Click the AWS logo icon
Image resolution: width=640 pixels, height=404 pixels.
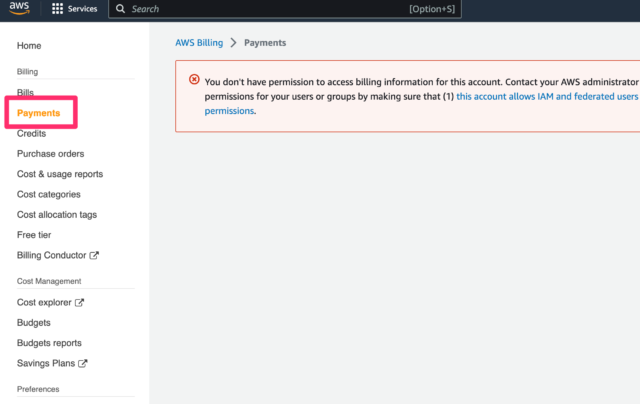tap(19, 8)
